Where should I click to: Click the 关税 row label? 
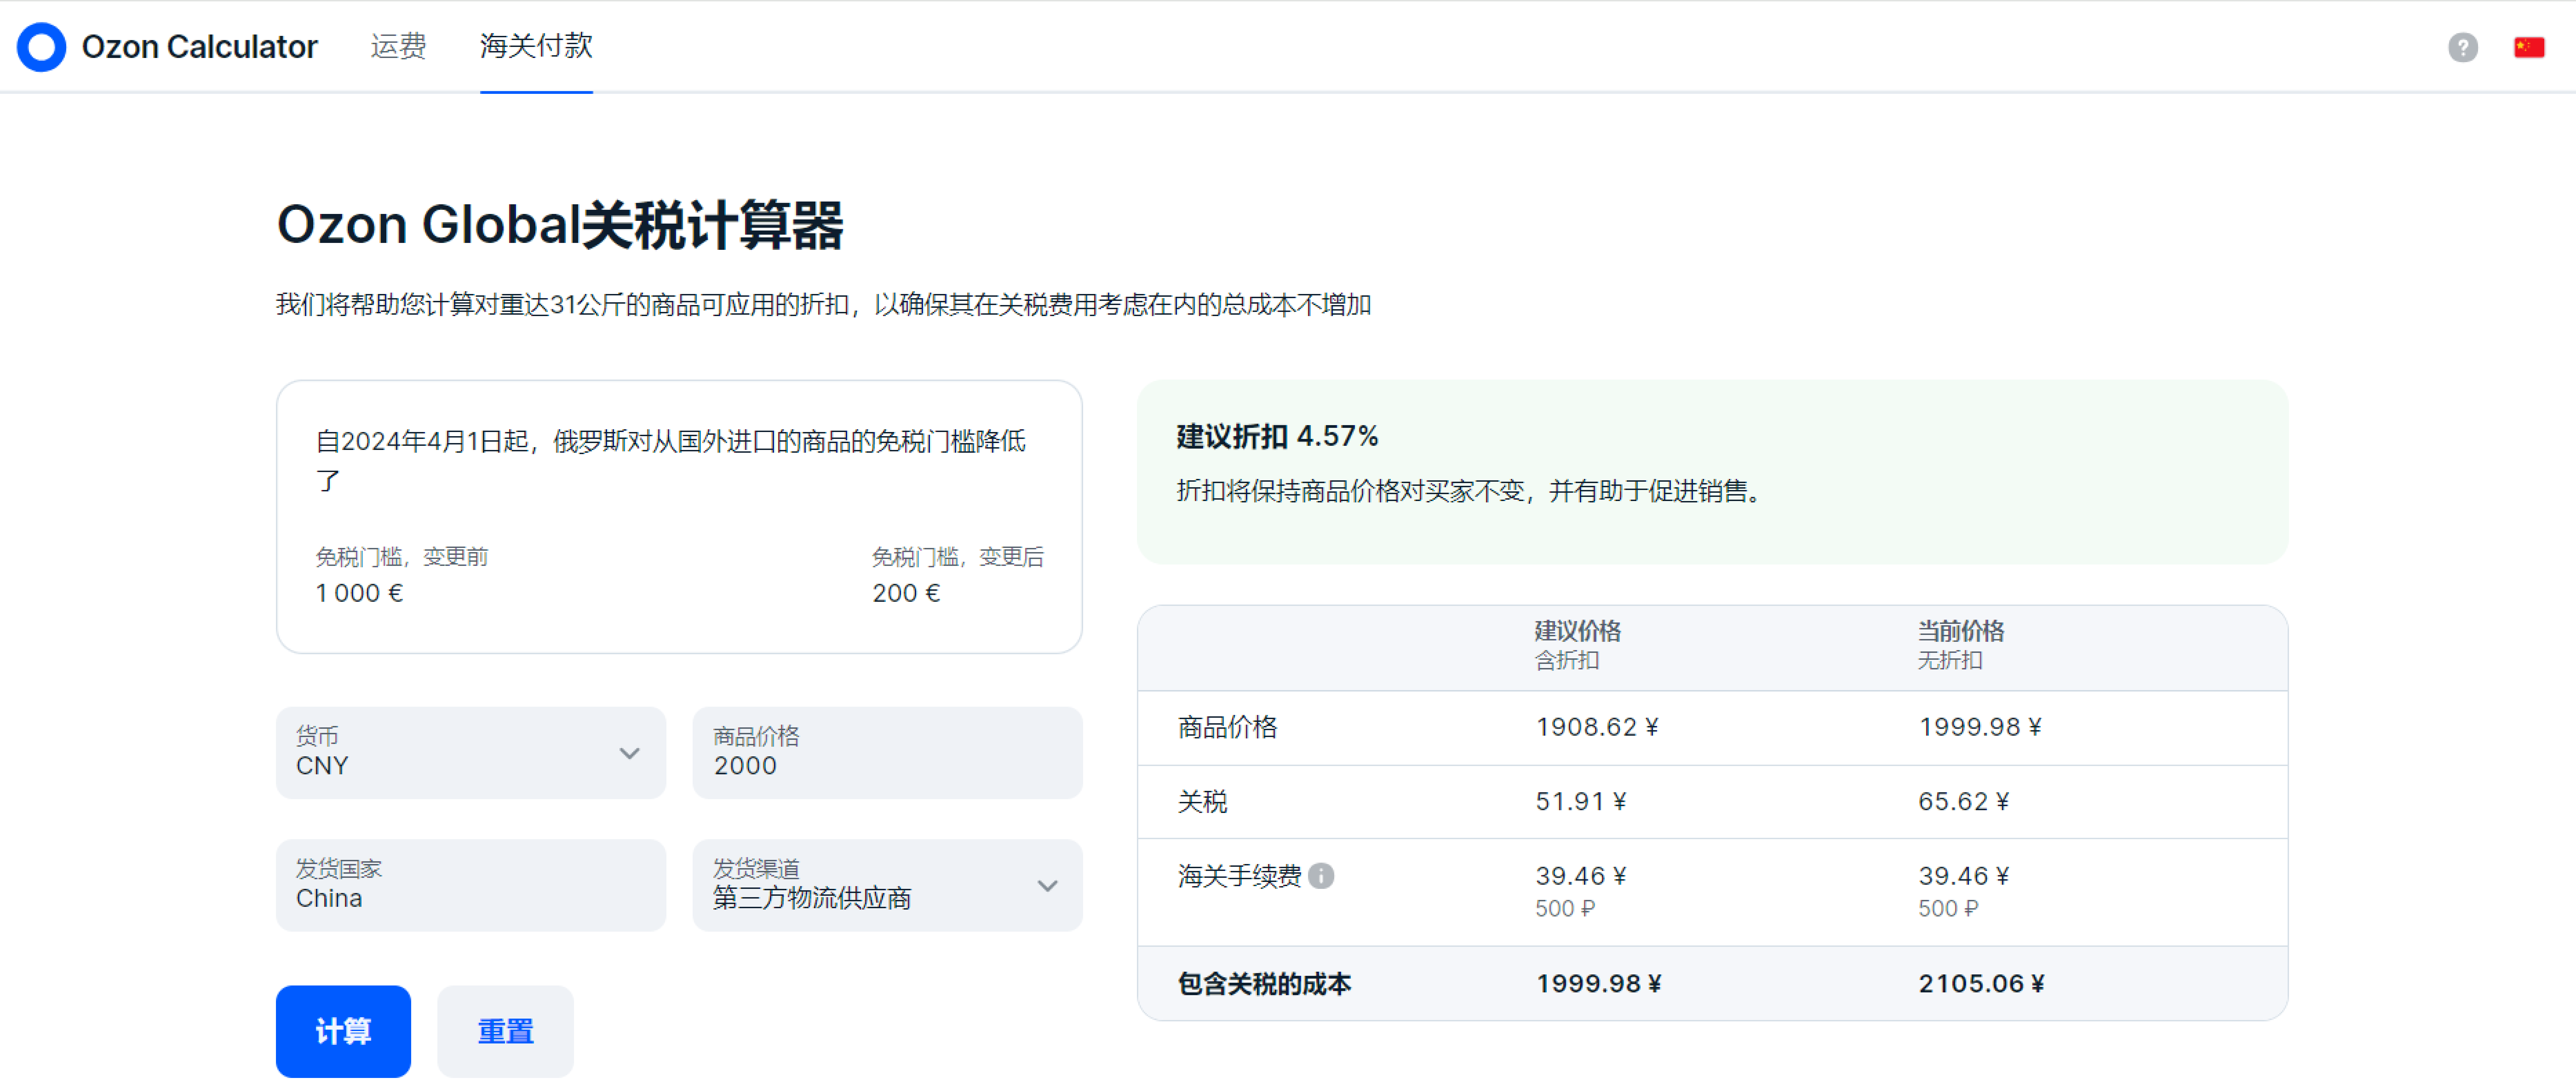point(1202,802)
